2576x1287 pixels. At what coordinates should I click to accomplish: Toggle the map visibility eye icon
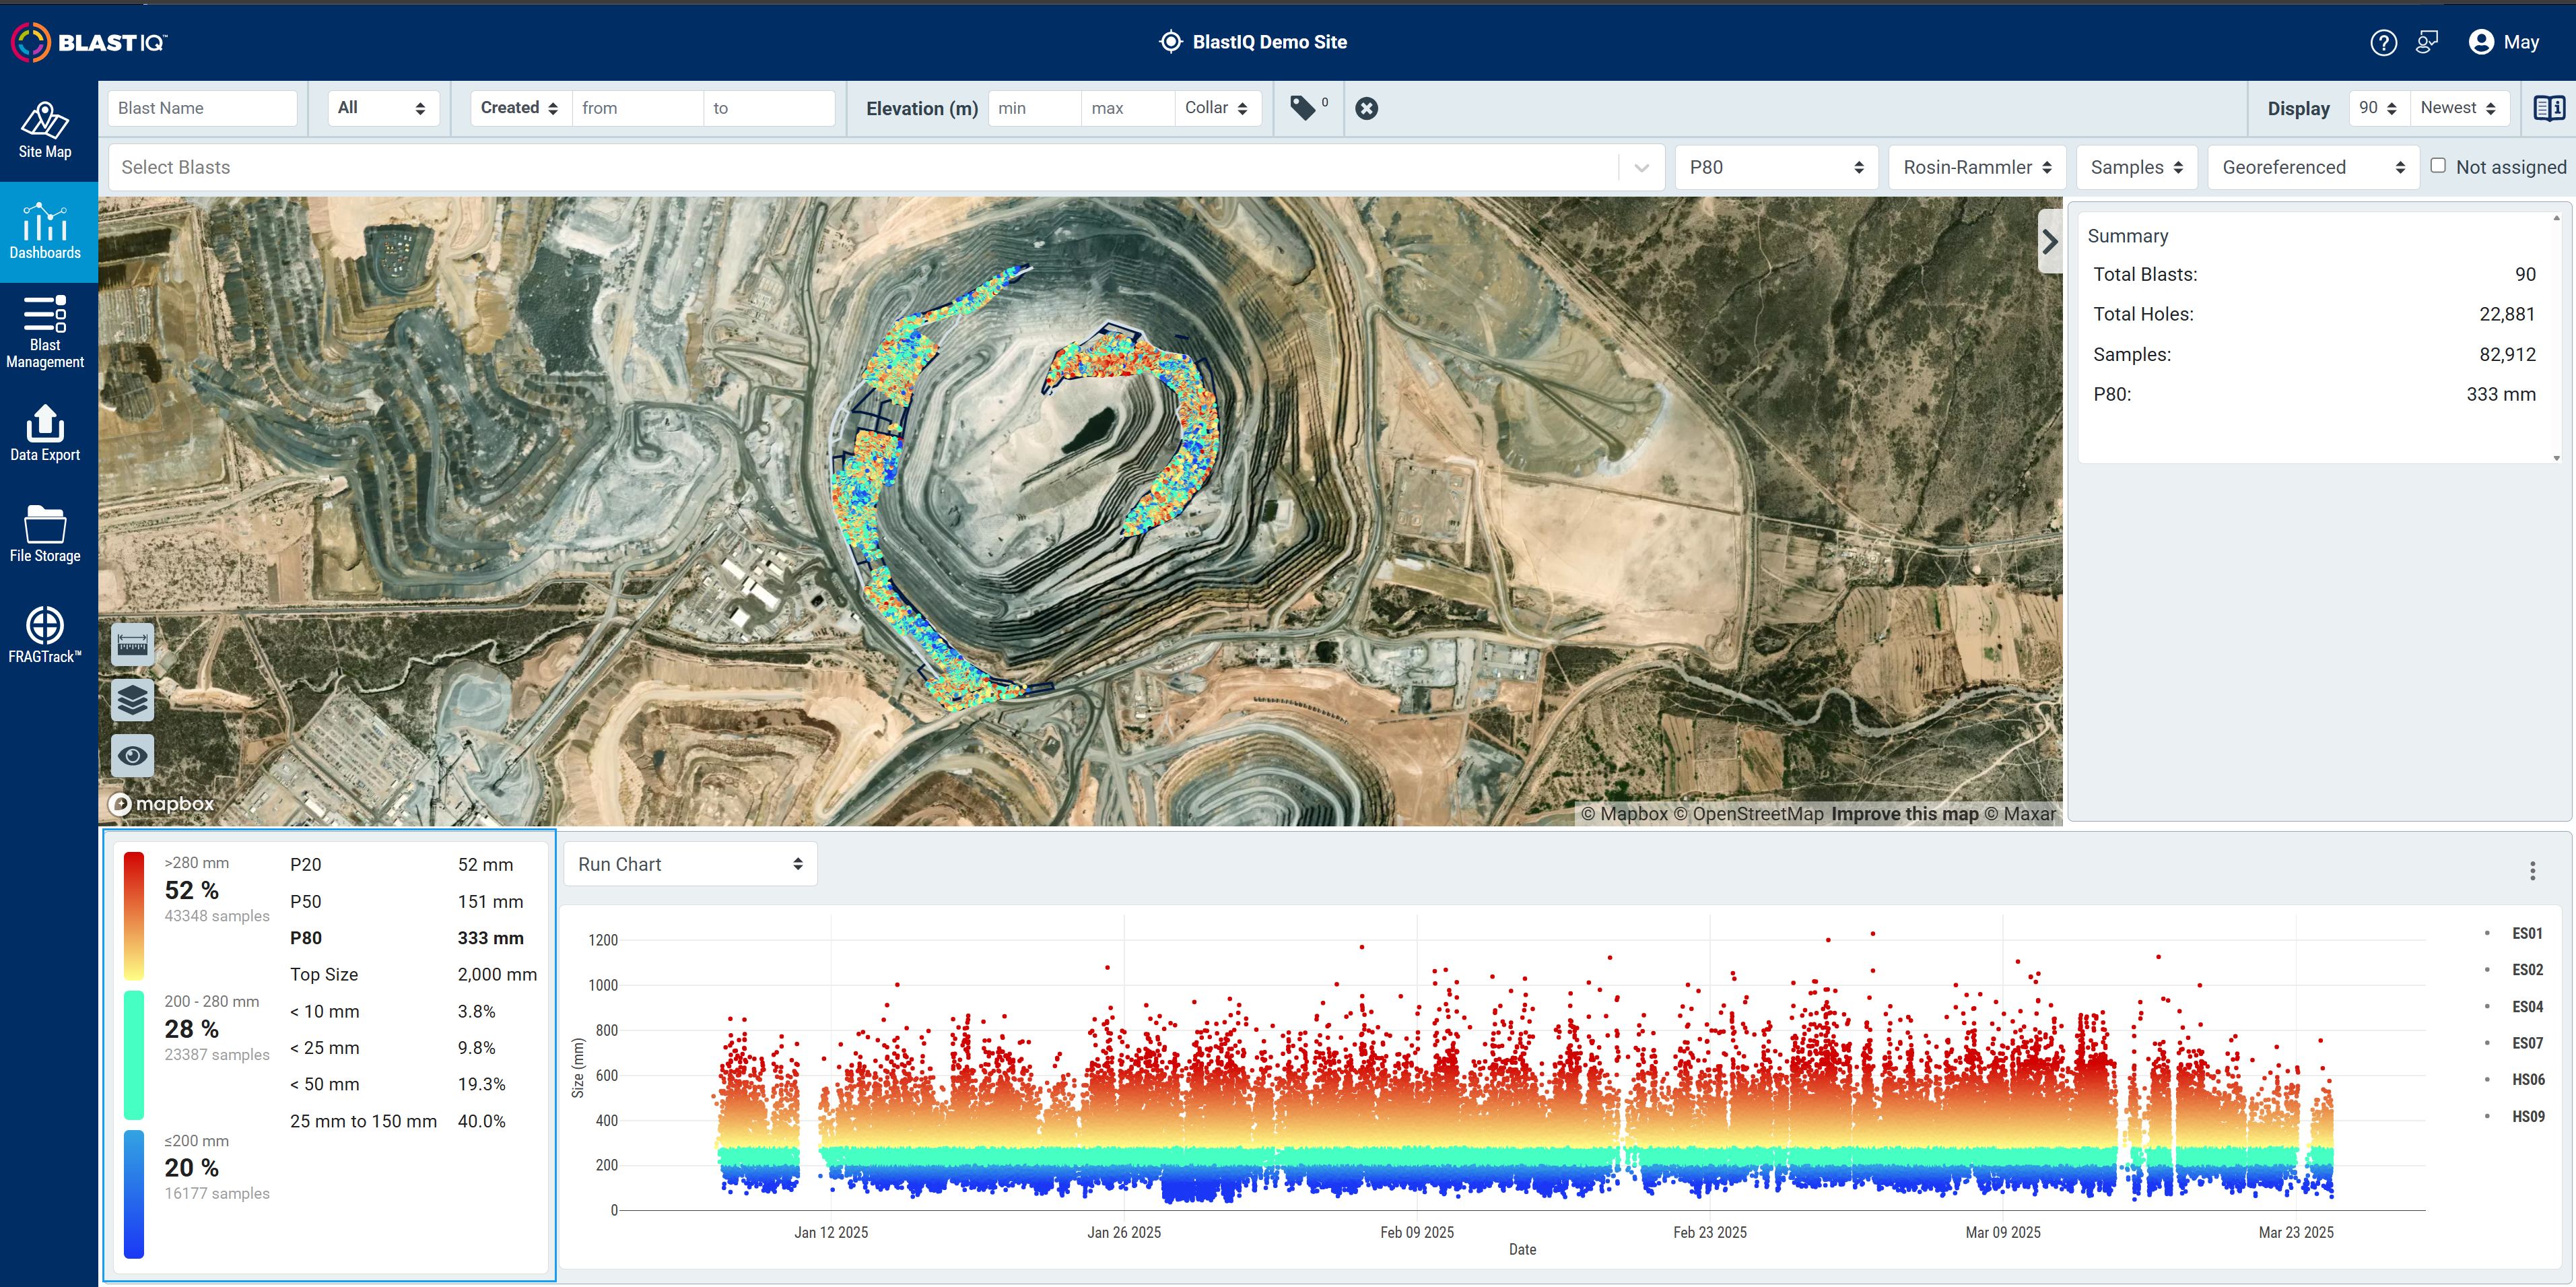click(132, 755)
